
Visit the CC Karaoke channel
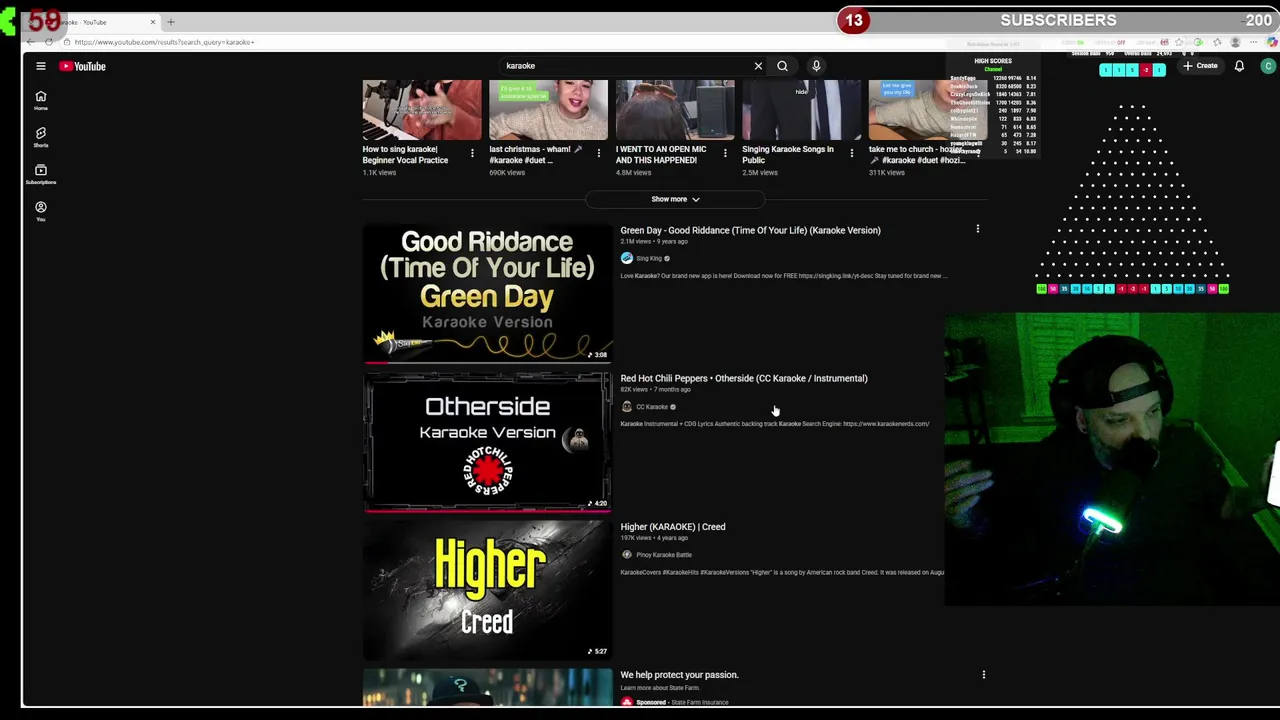tap(652, 407)
